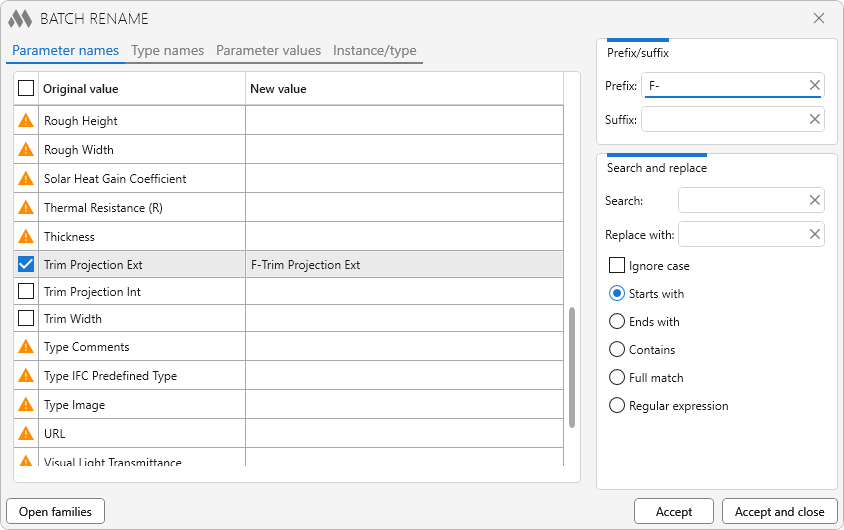Viewport: 844px width, 530px height.
Task: Uncheck the Trim Projection Ext checkbox
Action: [26, 265]
